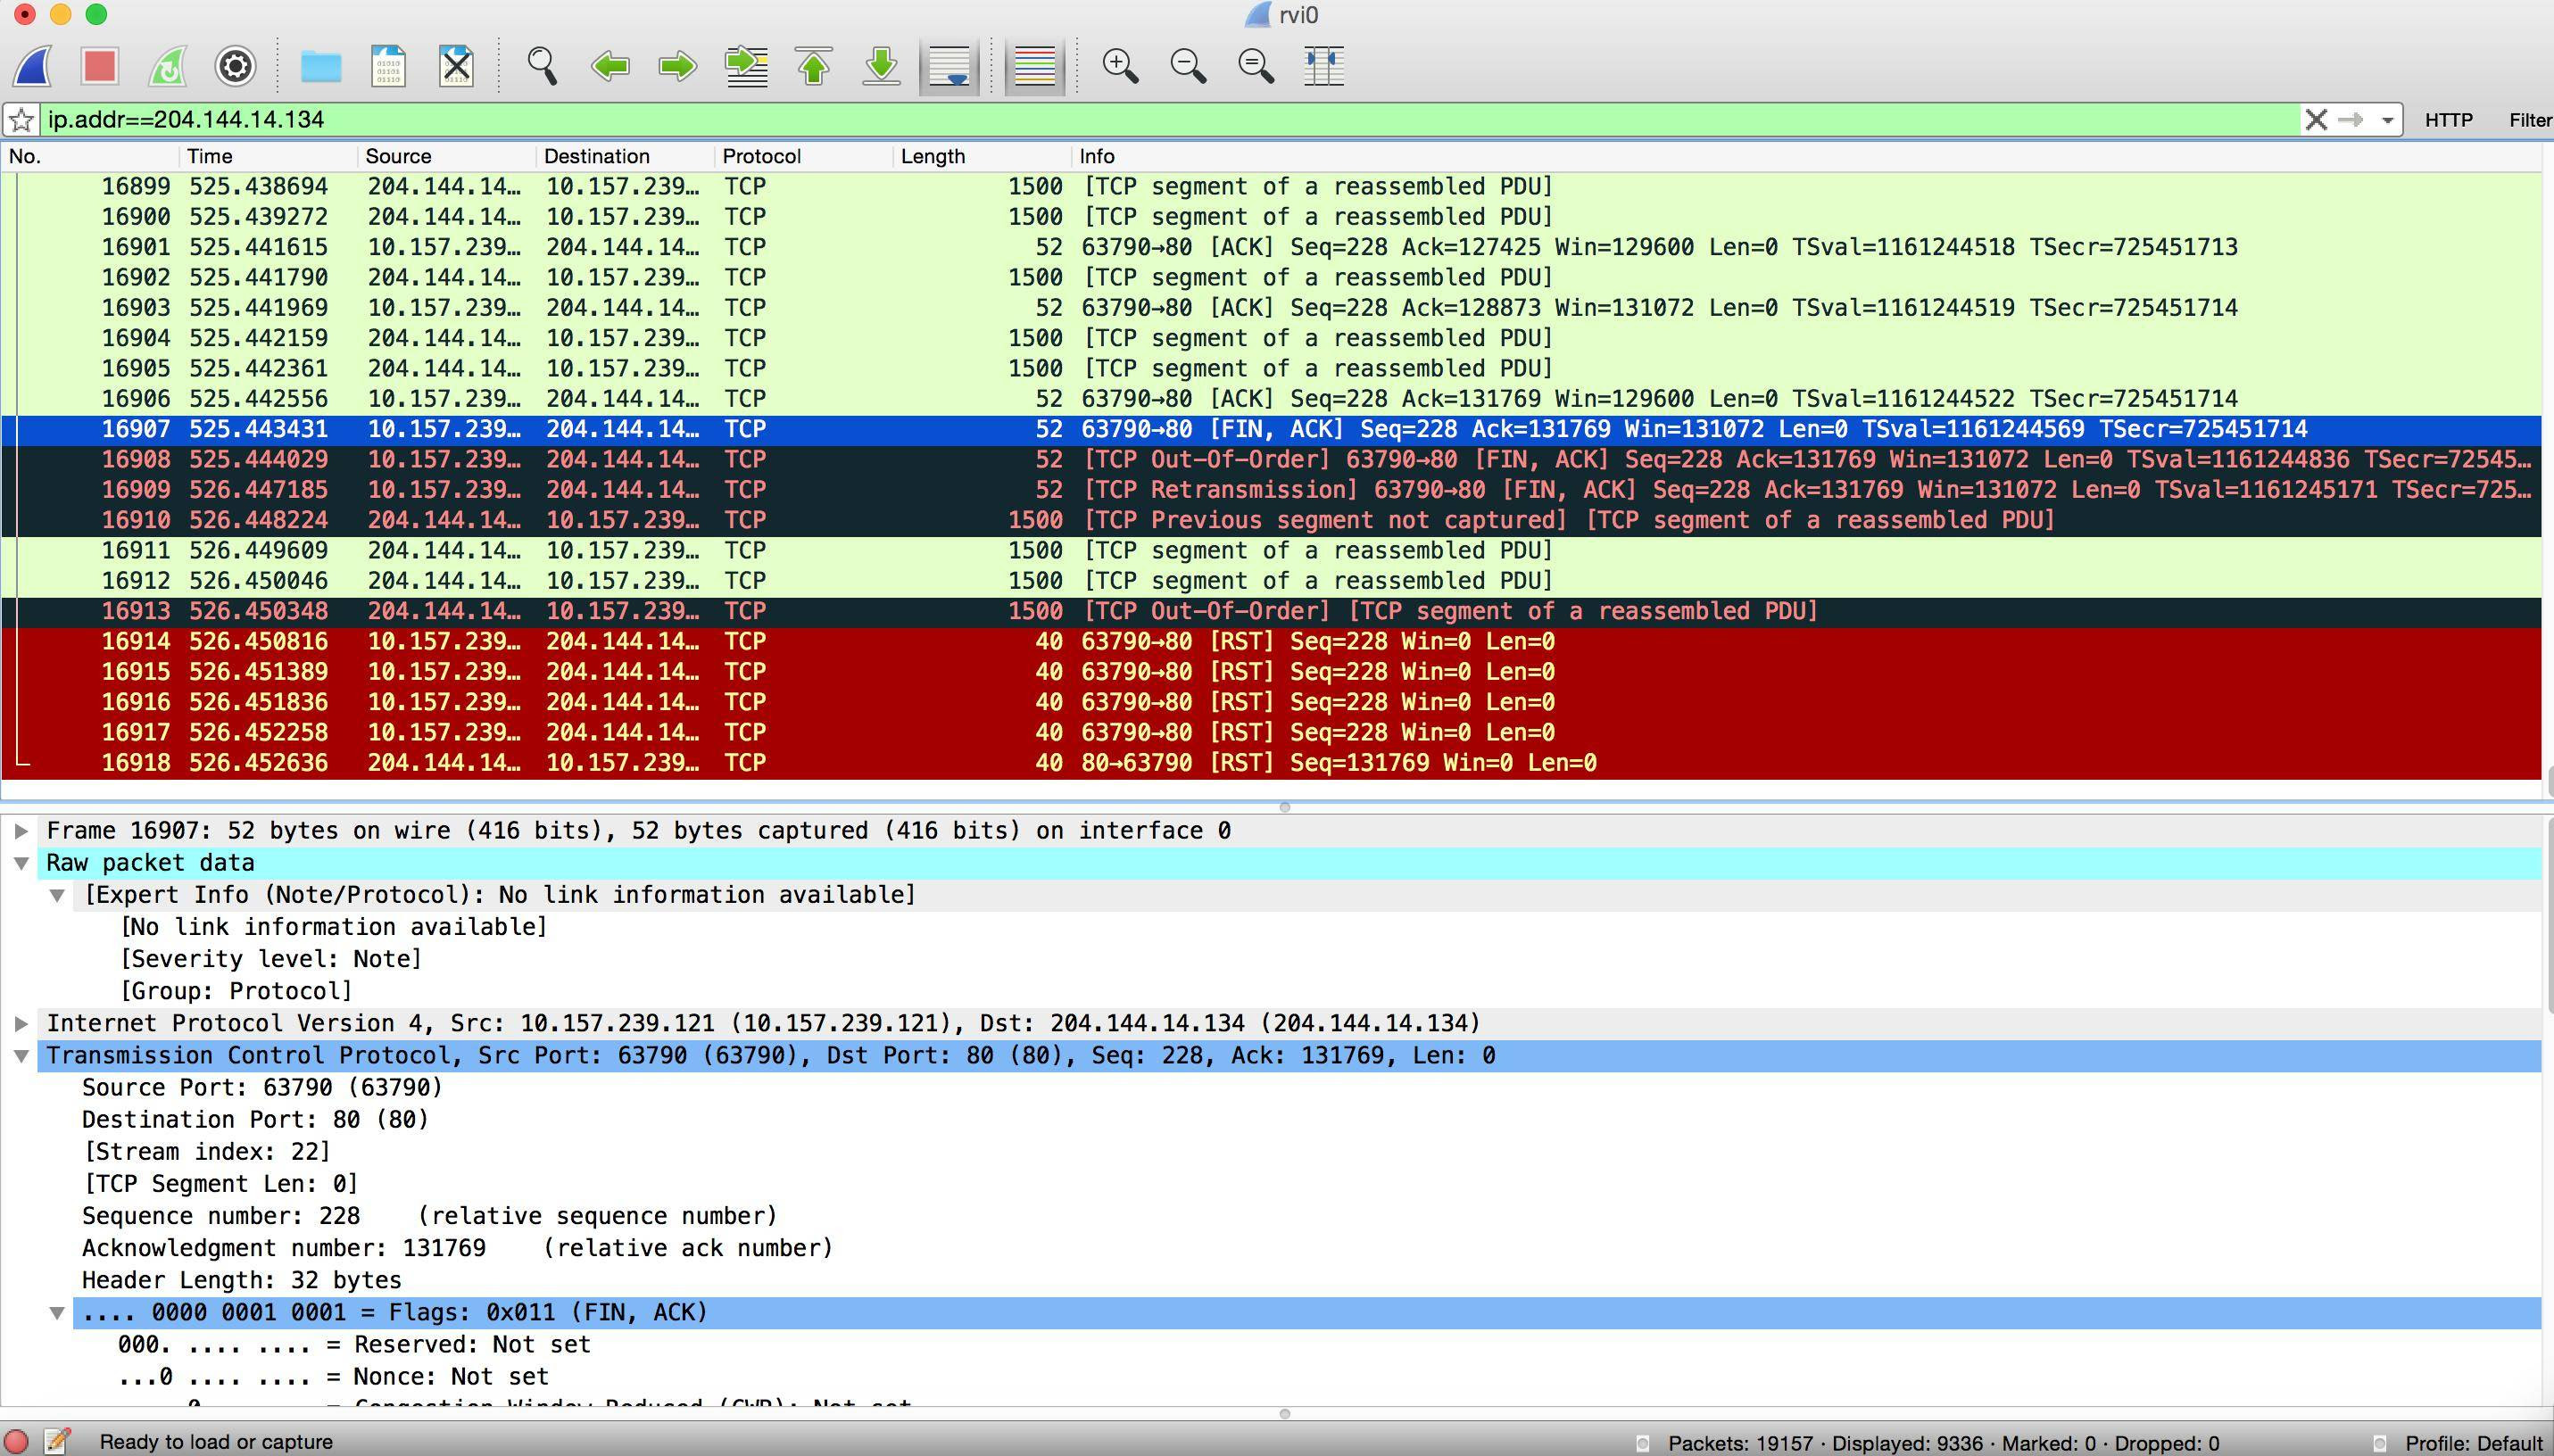Zoom out main window text
Viewport: 2554px width, 1456px height.
[1188, 67]
